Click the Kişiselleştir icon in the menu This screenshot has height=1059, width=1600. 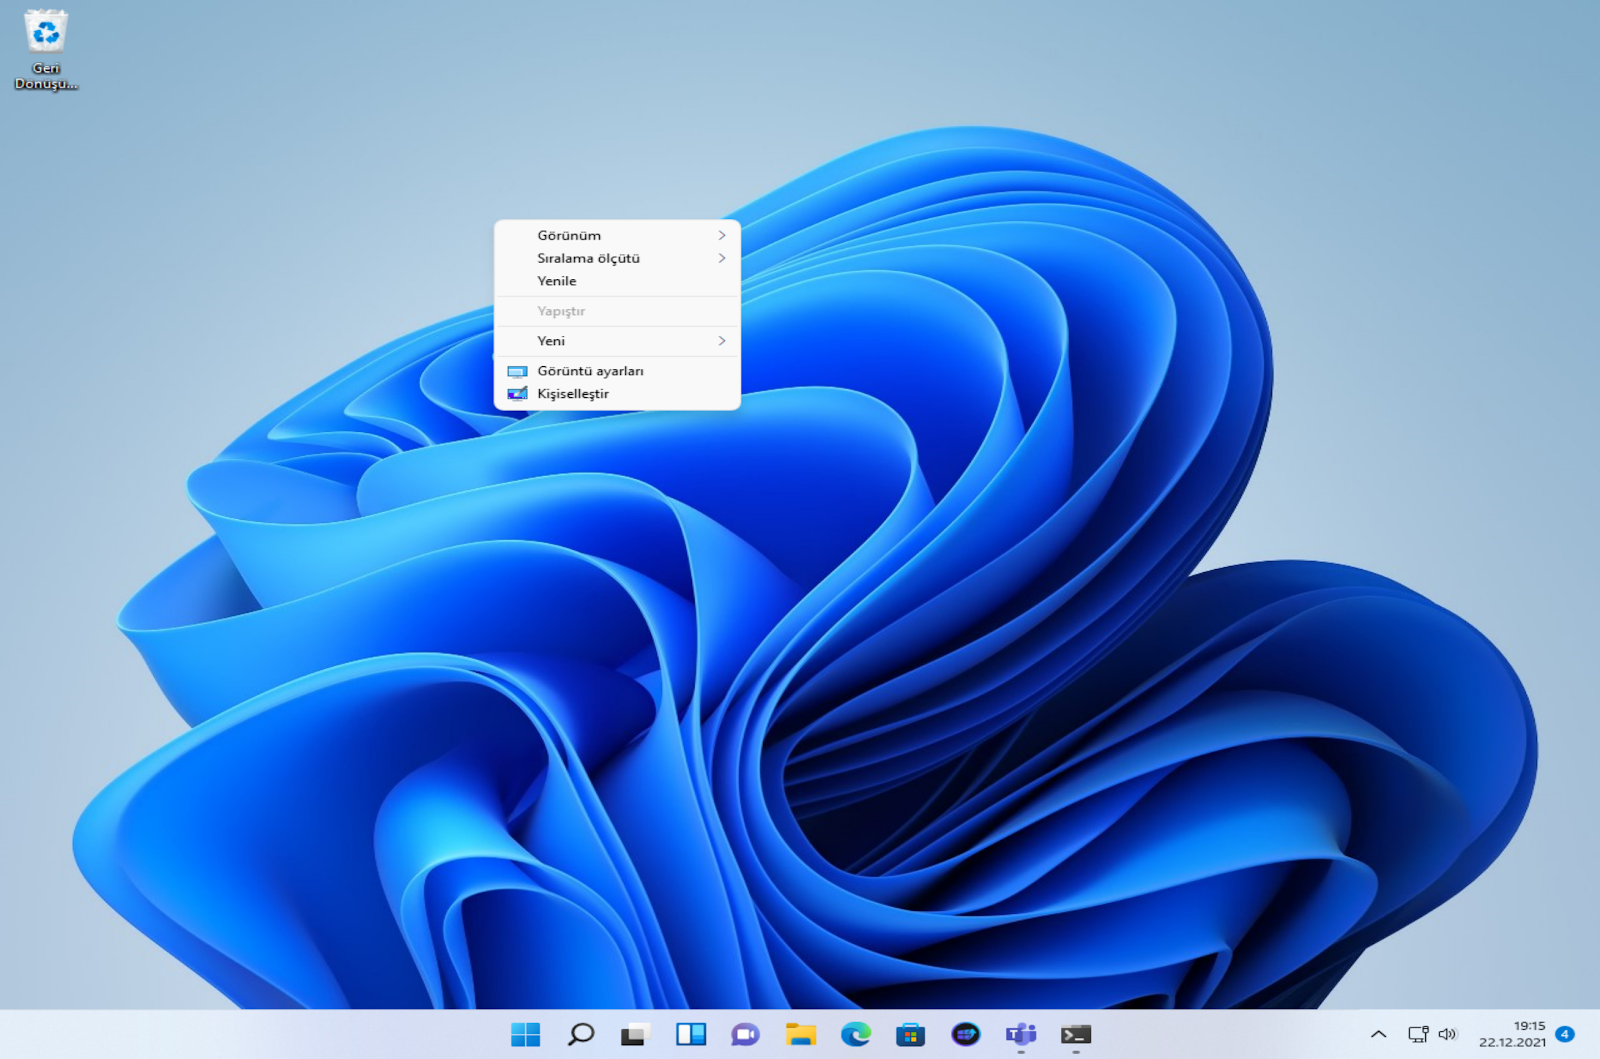(x=517, y=394)
